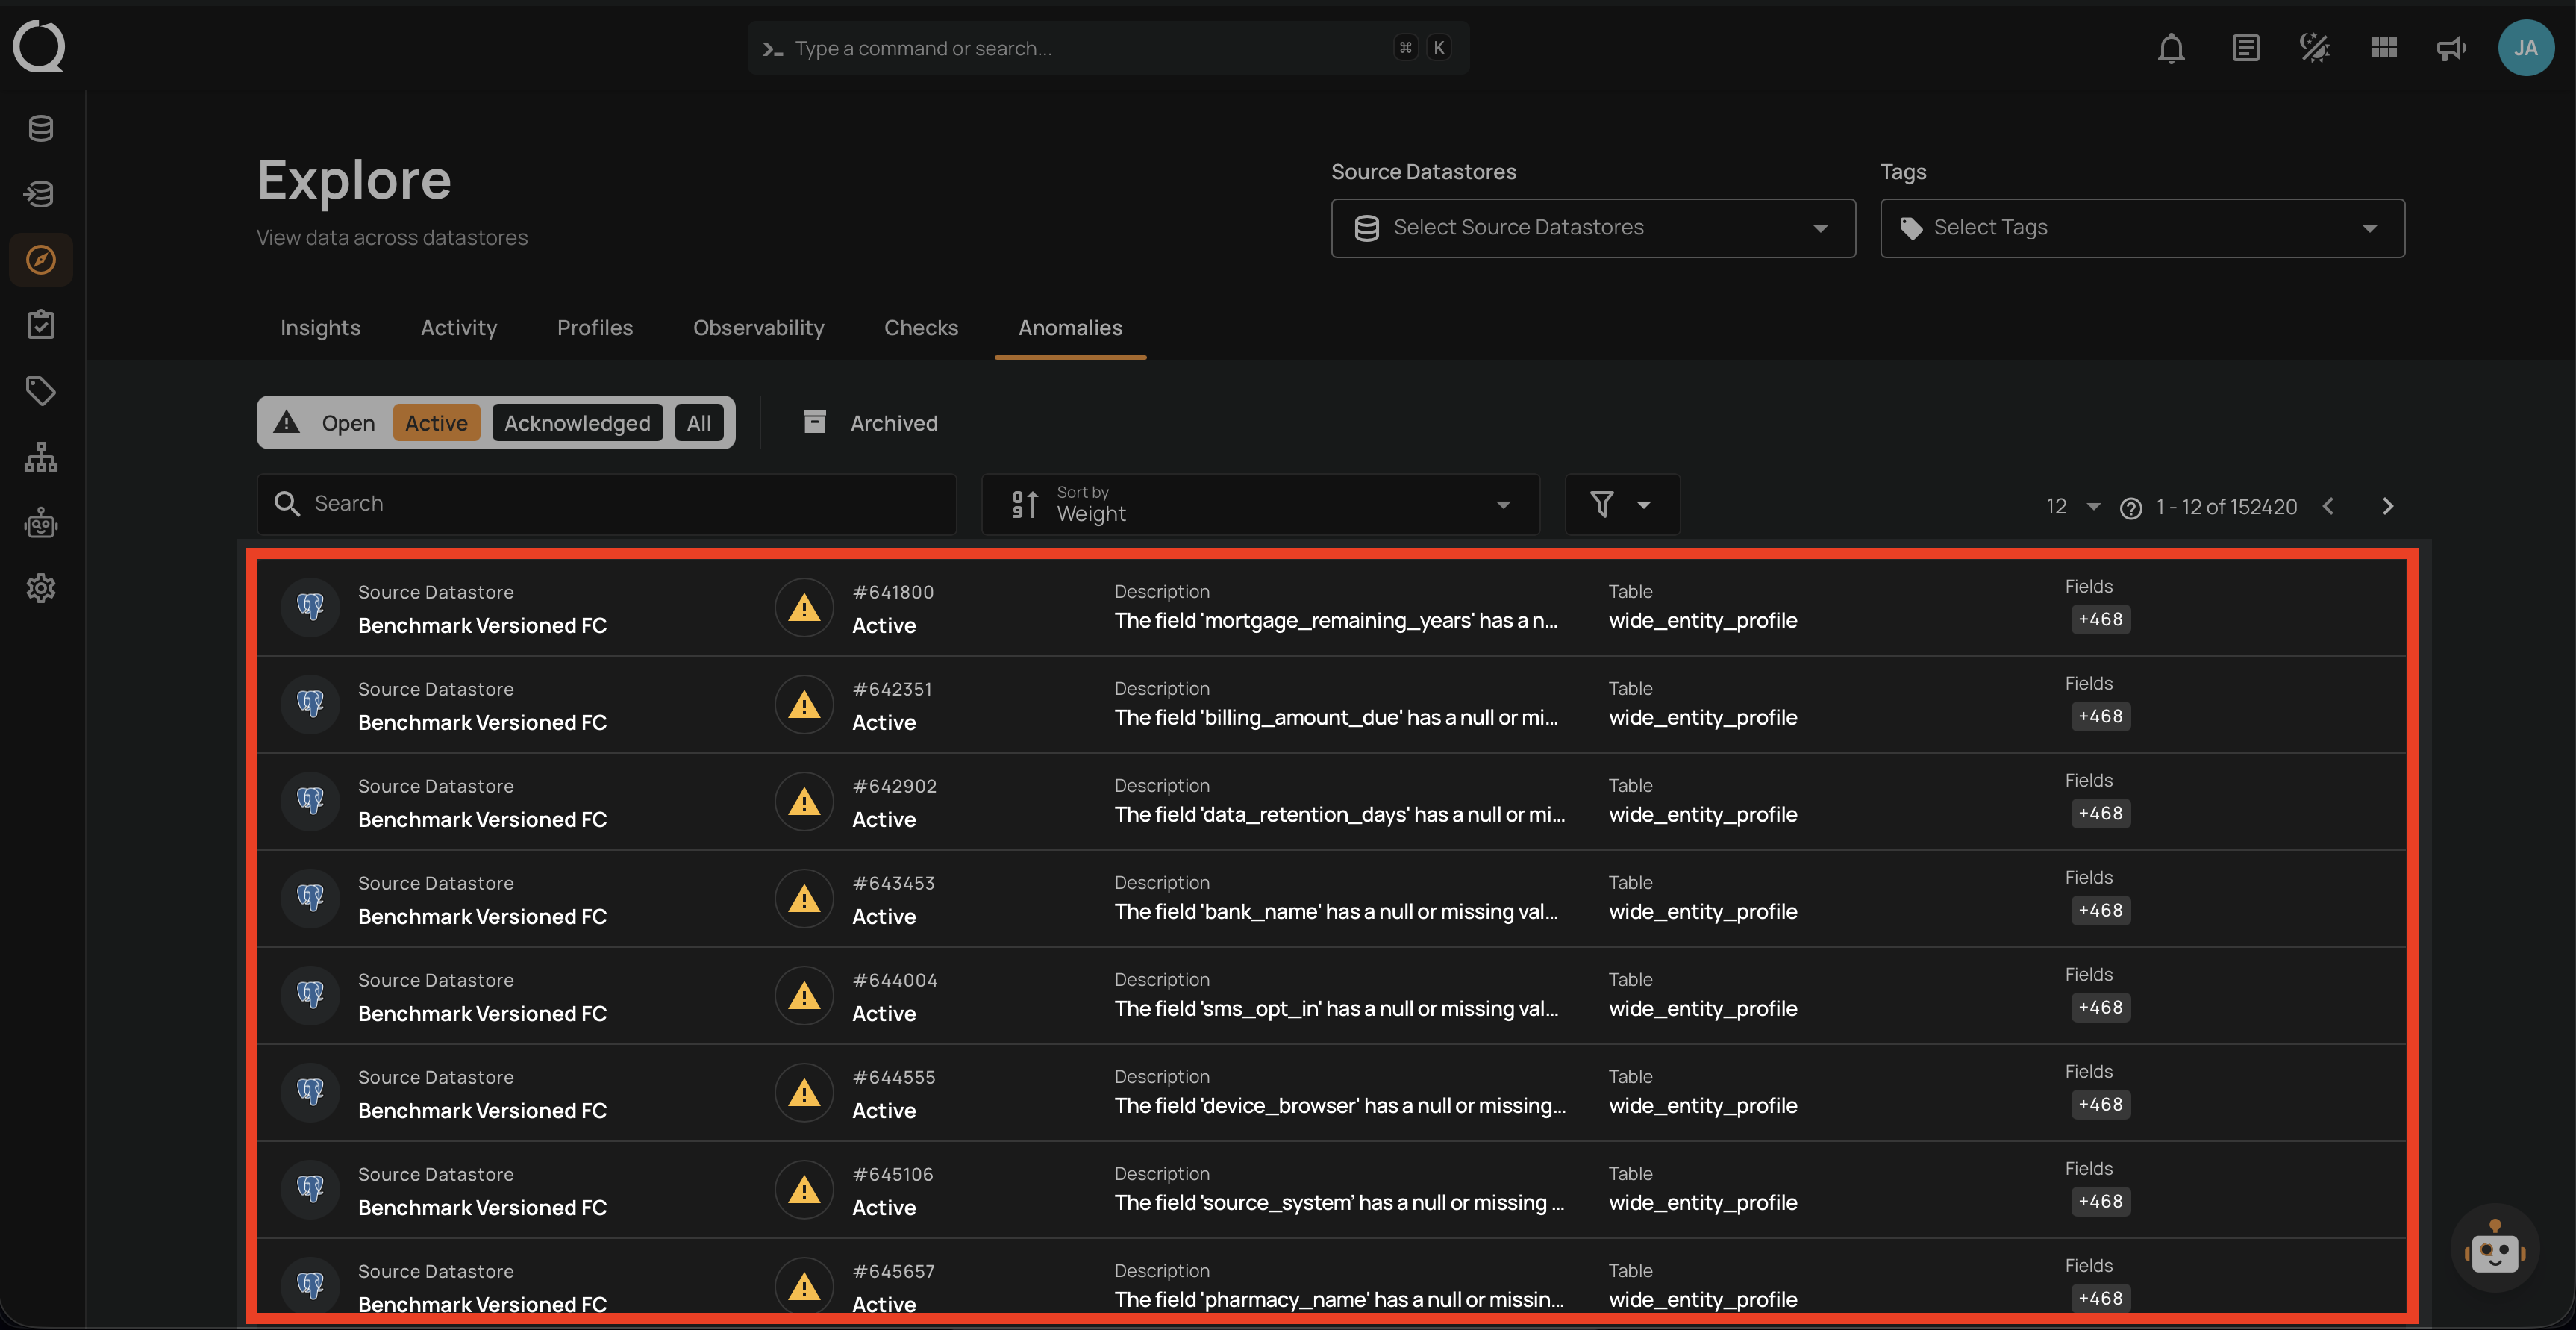The height and width of the screenshot is (1330, 2576).
Task: Click the hierarchy tree sidebar icon
Action: (41, 457)
